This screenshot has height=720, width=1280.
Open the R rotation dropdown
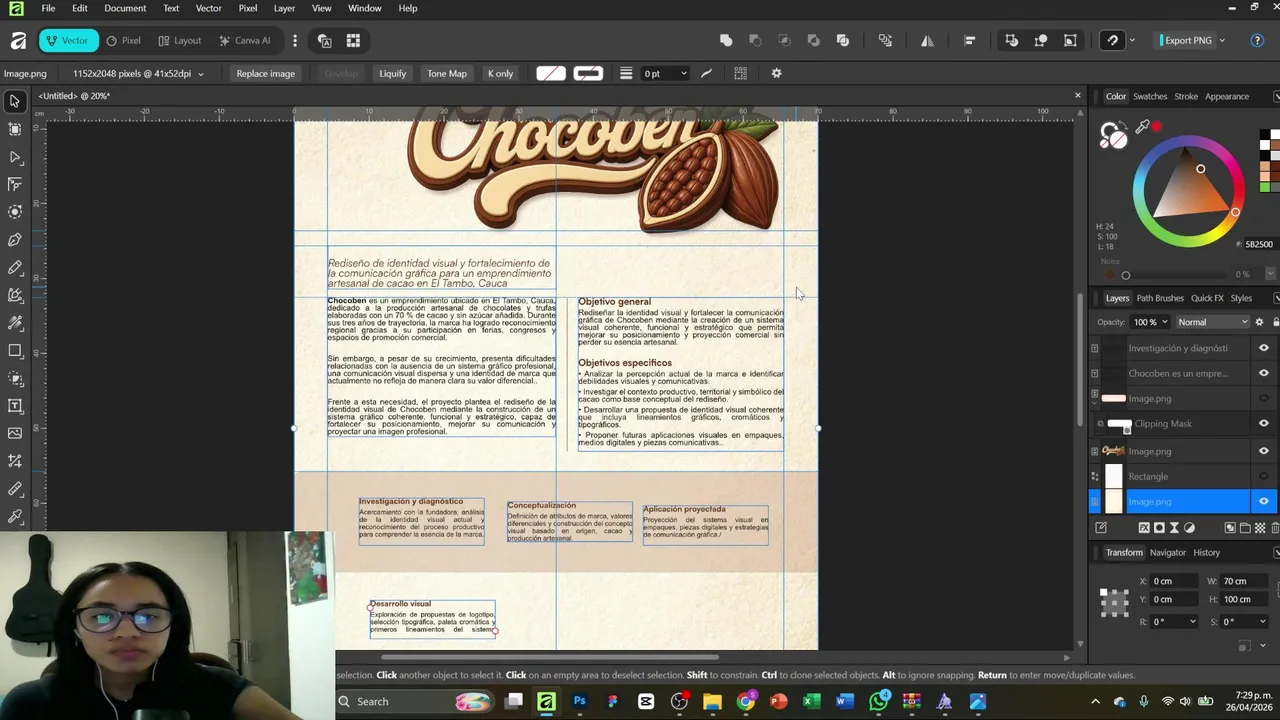[1192, 622]
